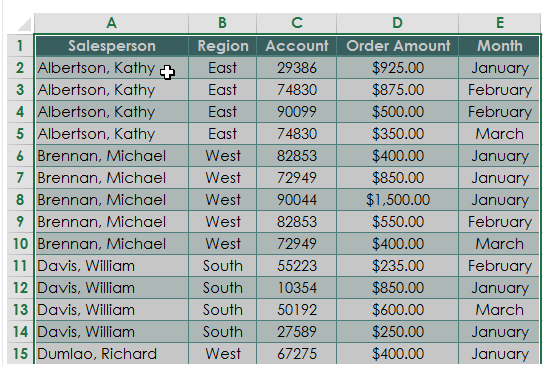Select the Region header cell

point(223,46)
